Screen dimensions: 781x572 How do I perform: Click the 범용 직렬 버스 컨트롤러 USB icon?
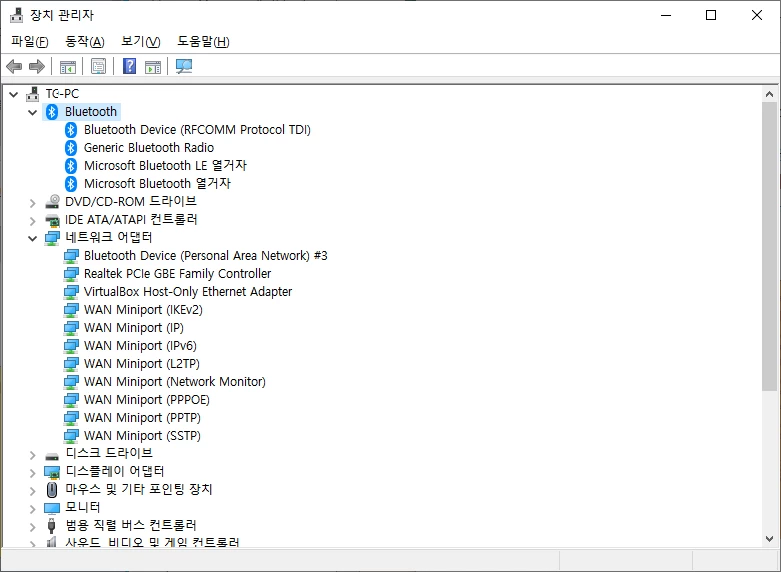pyautogui.click(x=51, y=525)
